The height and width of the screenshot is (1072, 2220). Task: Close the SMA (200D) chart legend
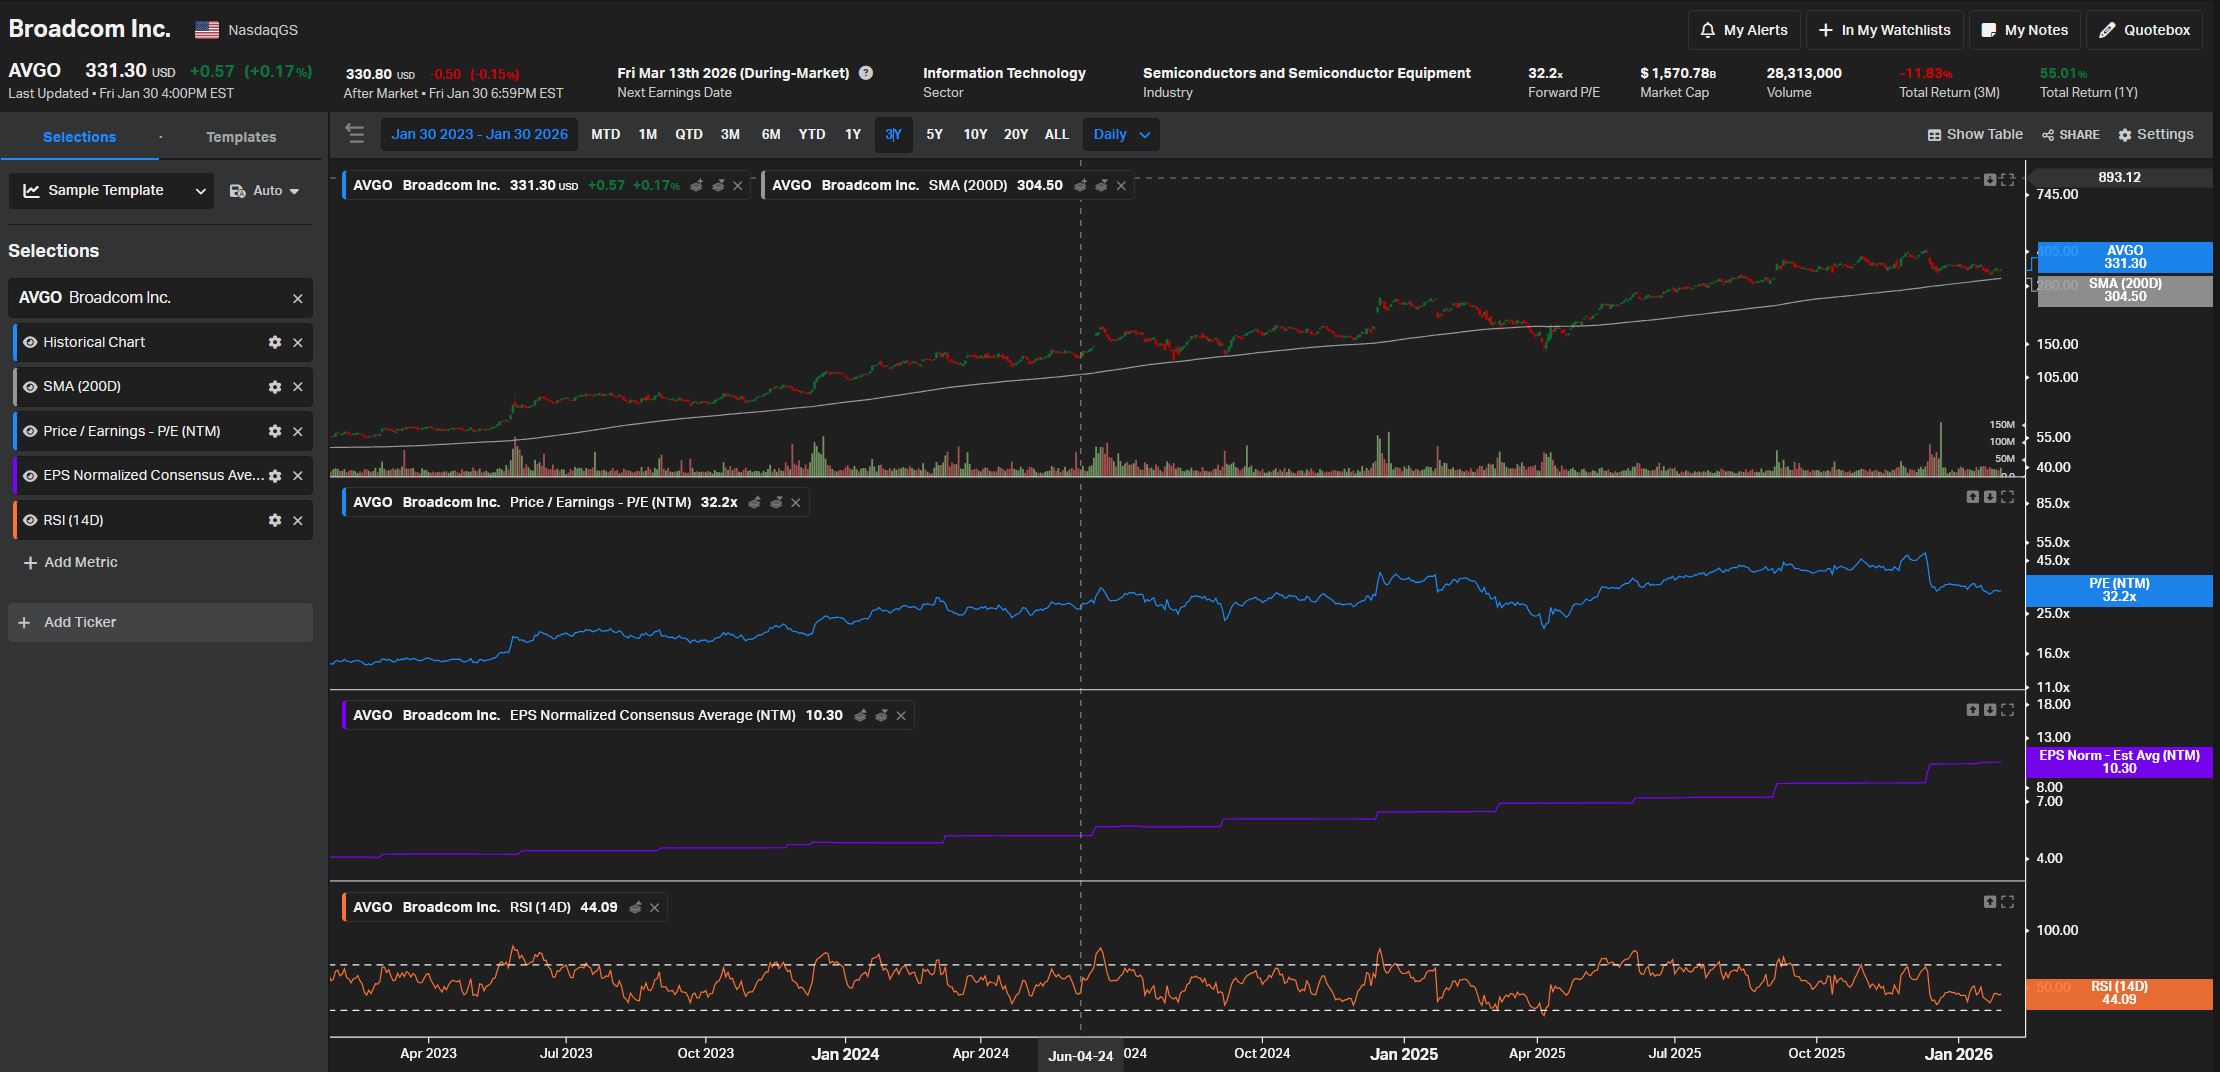(1121, 186)
